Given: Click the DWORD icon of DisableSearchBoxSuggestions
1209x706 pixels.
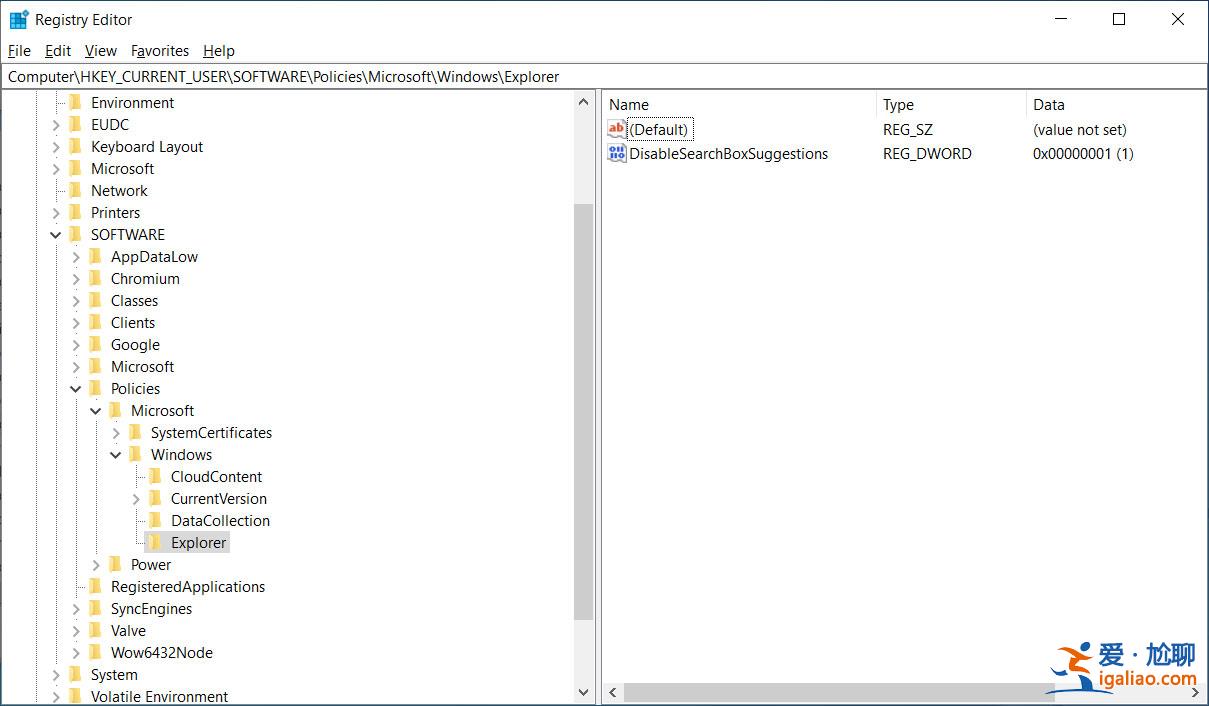Looking at the screenshot, I should tap(617, 154).
